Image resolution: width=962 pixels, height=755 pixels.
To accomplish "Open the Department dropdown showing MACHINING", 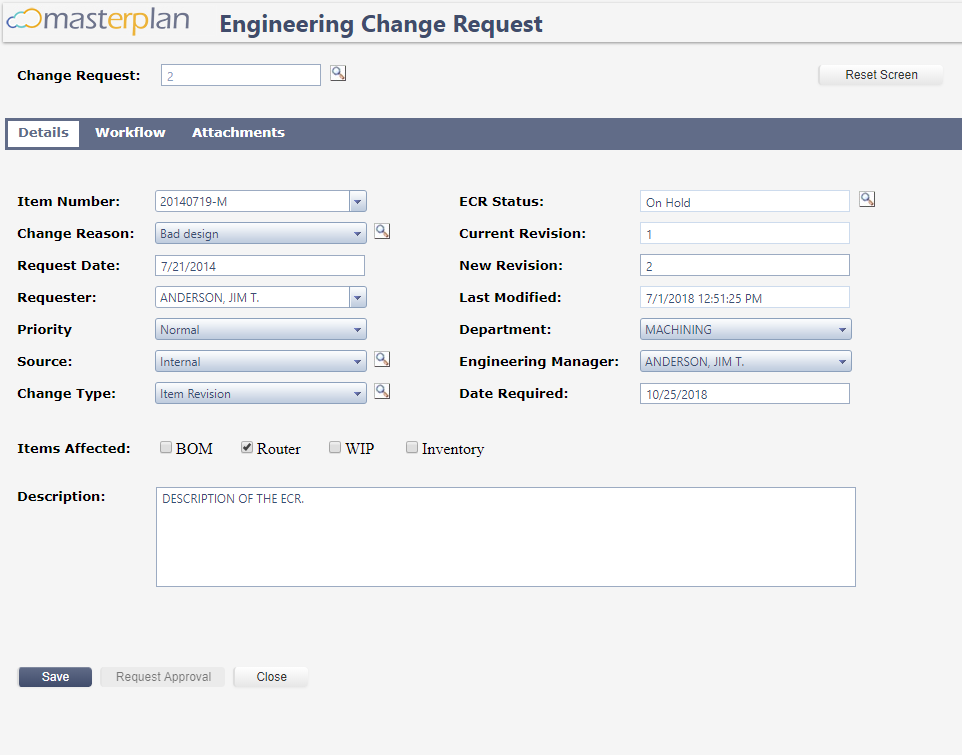I will (745, 329).
